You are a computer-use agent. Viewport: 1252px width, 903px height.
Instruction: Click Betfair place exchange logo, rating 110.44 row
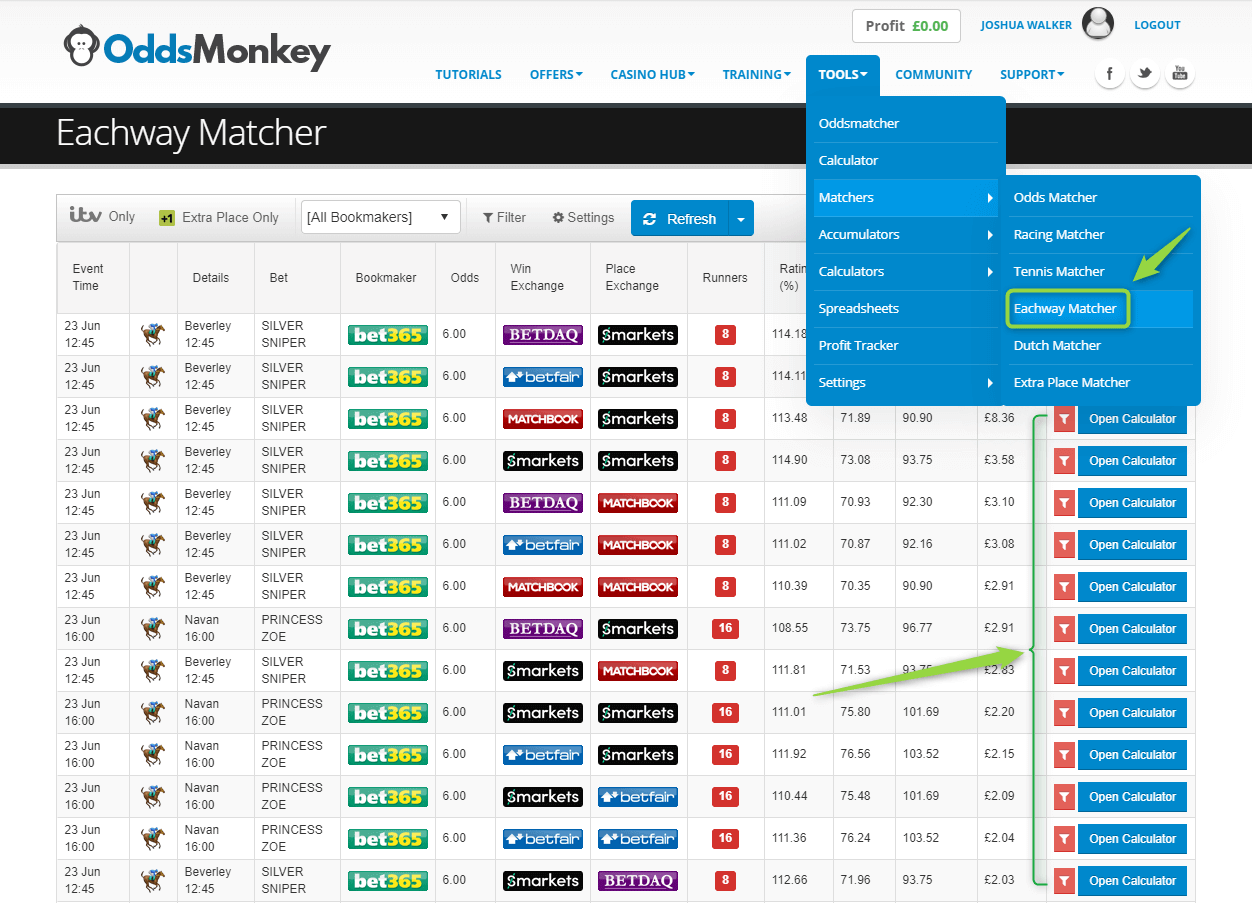[x=637, y=797]
